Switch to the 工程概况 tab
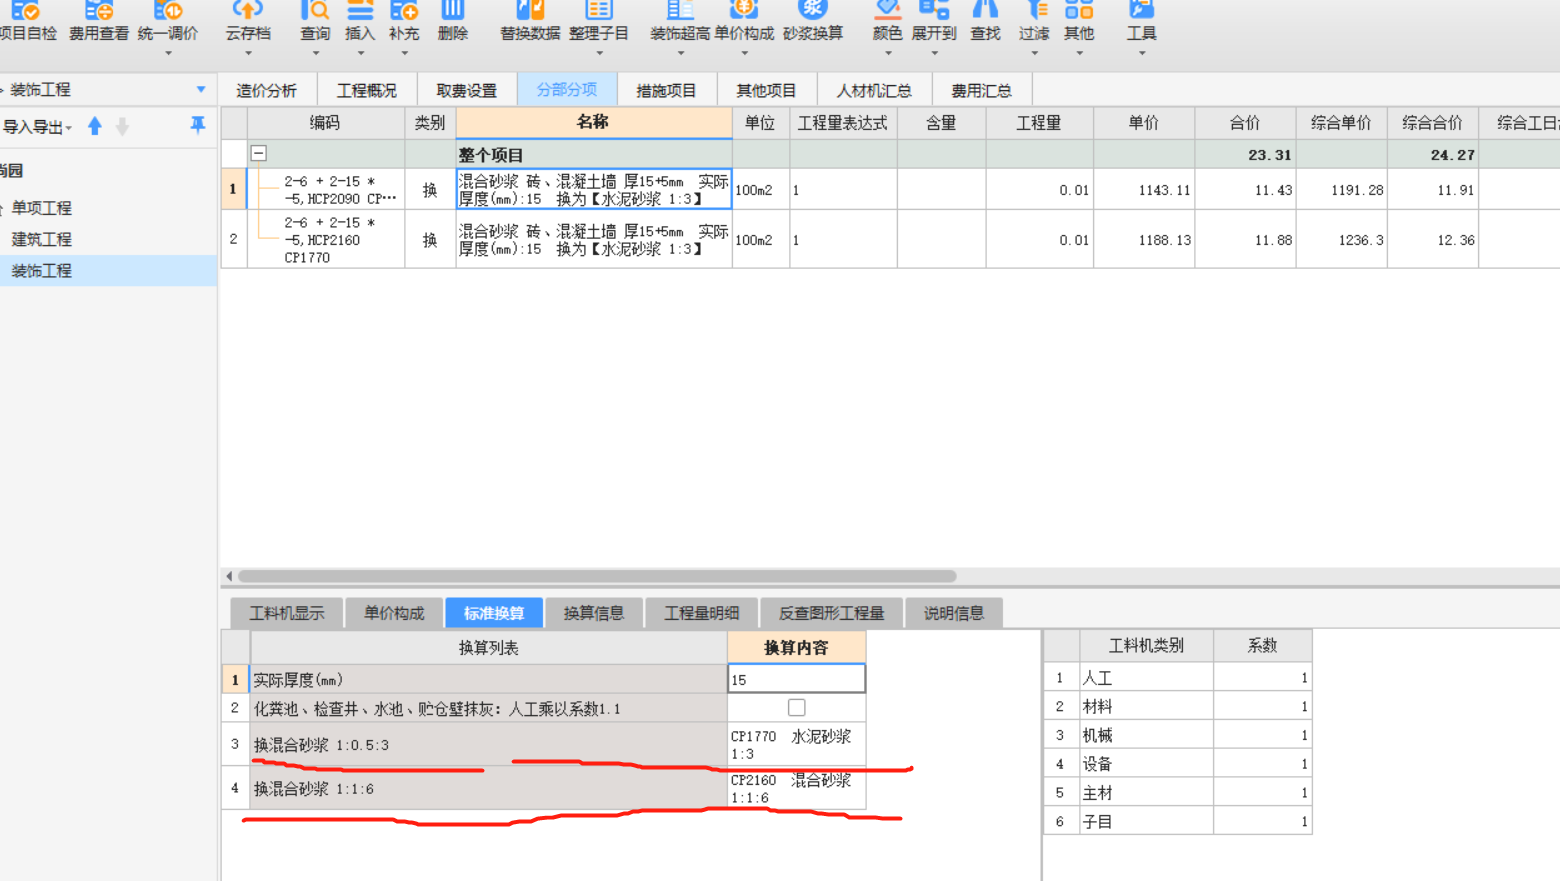The width and height of the screenshot is (1560, 881). pyautogui.click(x=367, y=91)
